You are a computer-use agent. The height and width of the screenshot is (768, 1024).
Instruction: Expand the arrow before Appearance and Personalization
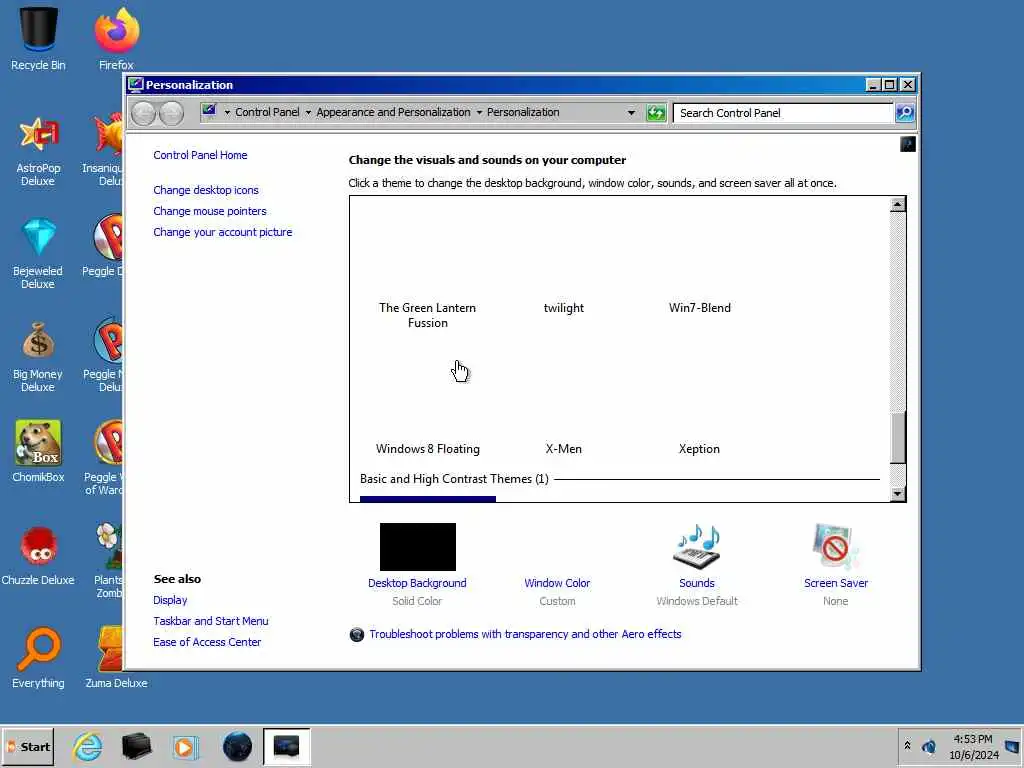(308, 113)
